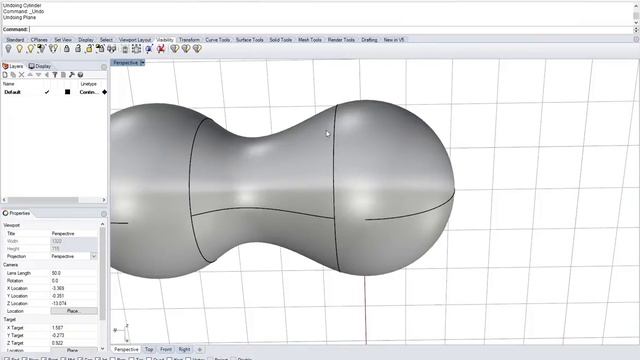Open the Projection dropdown in Properties
This screenshot has height=360, width=640.
(93, 256)
